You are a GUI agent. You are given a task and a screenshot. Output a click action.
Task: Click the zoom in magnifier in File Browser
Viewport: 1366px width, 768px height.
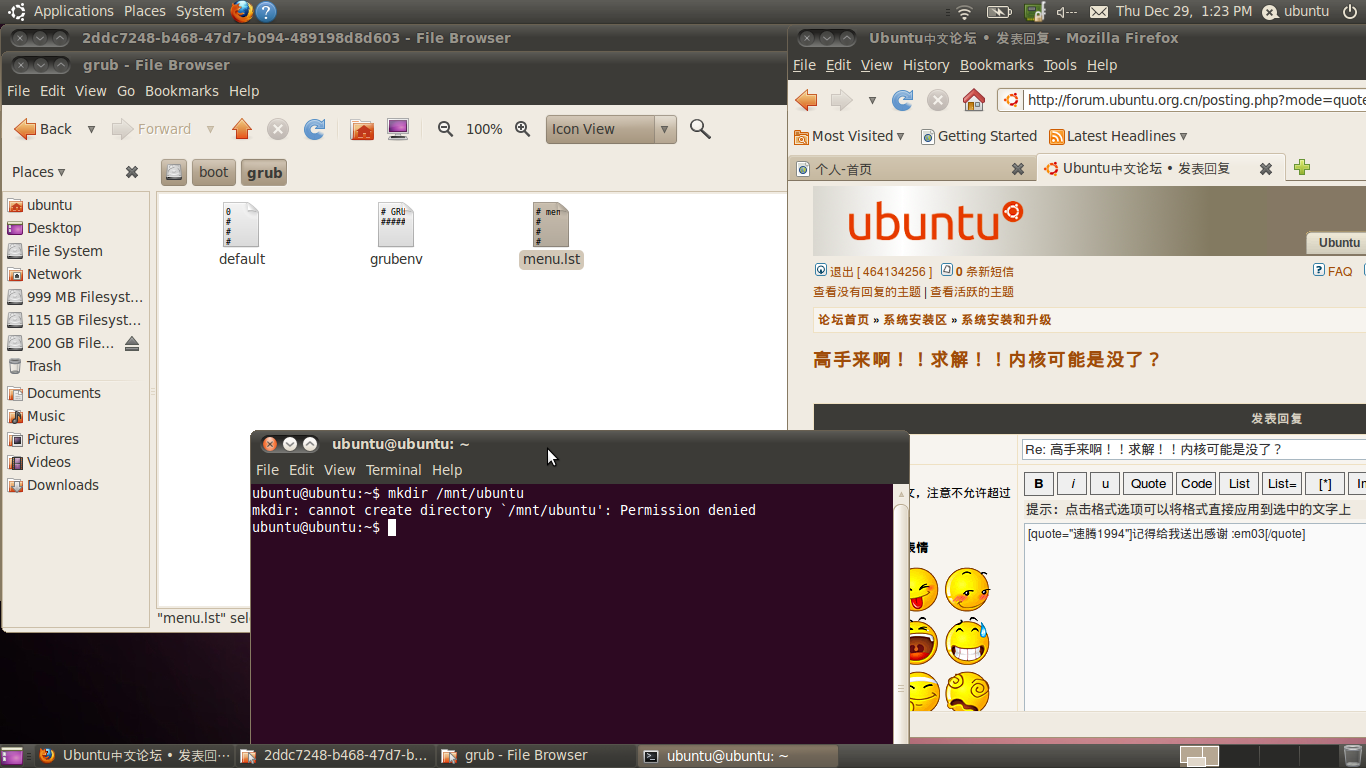pyautogui.click(x=522, y=129)
